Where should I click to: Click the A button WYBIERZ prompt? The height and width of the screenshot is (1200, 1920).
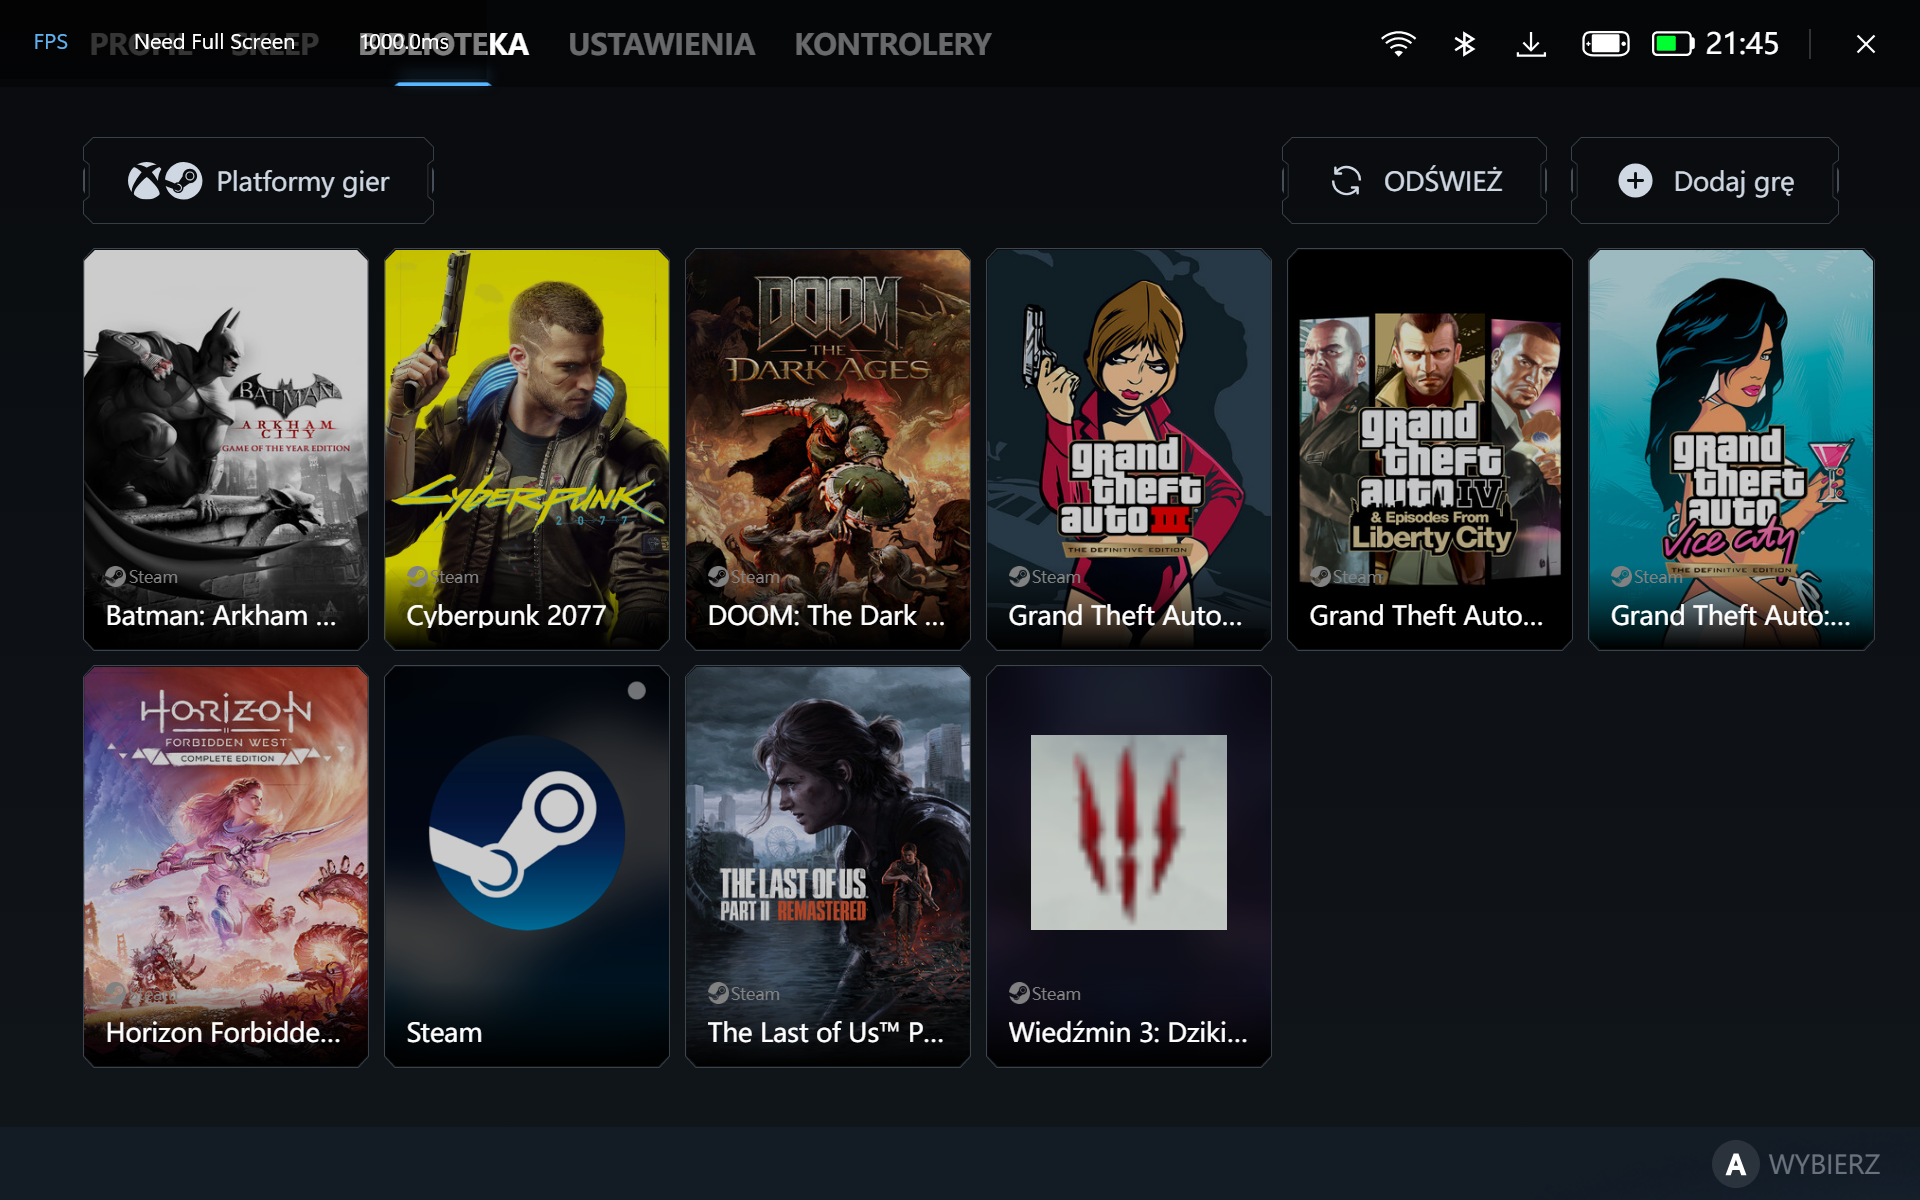(x=1796, y=1164)
